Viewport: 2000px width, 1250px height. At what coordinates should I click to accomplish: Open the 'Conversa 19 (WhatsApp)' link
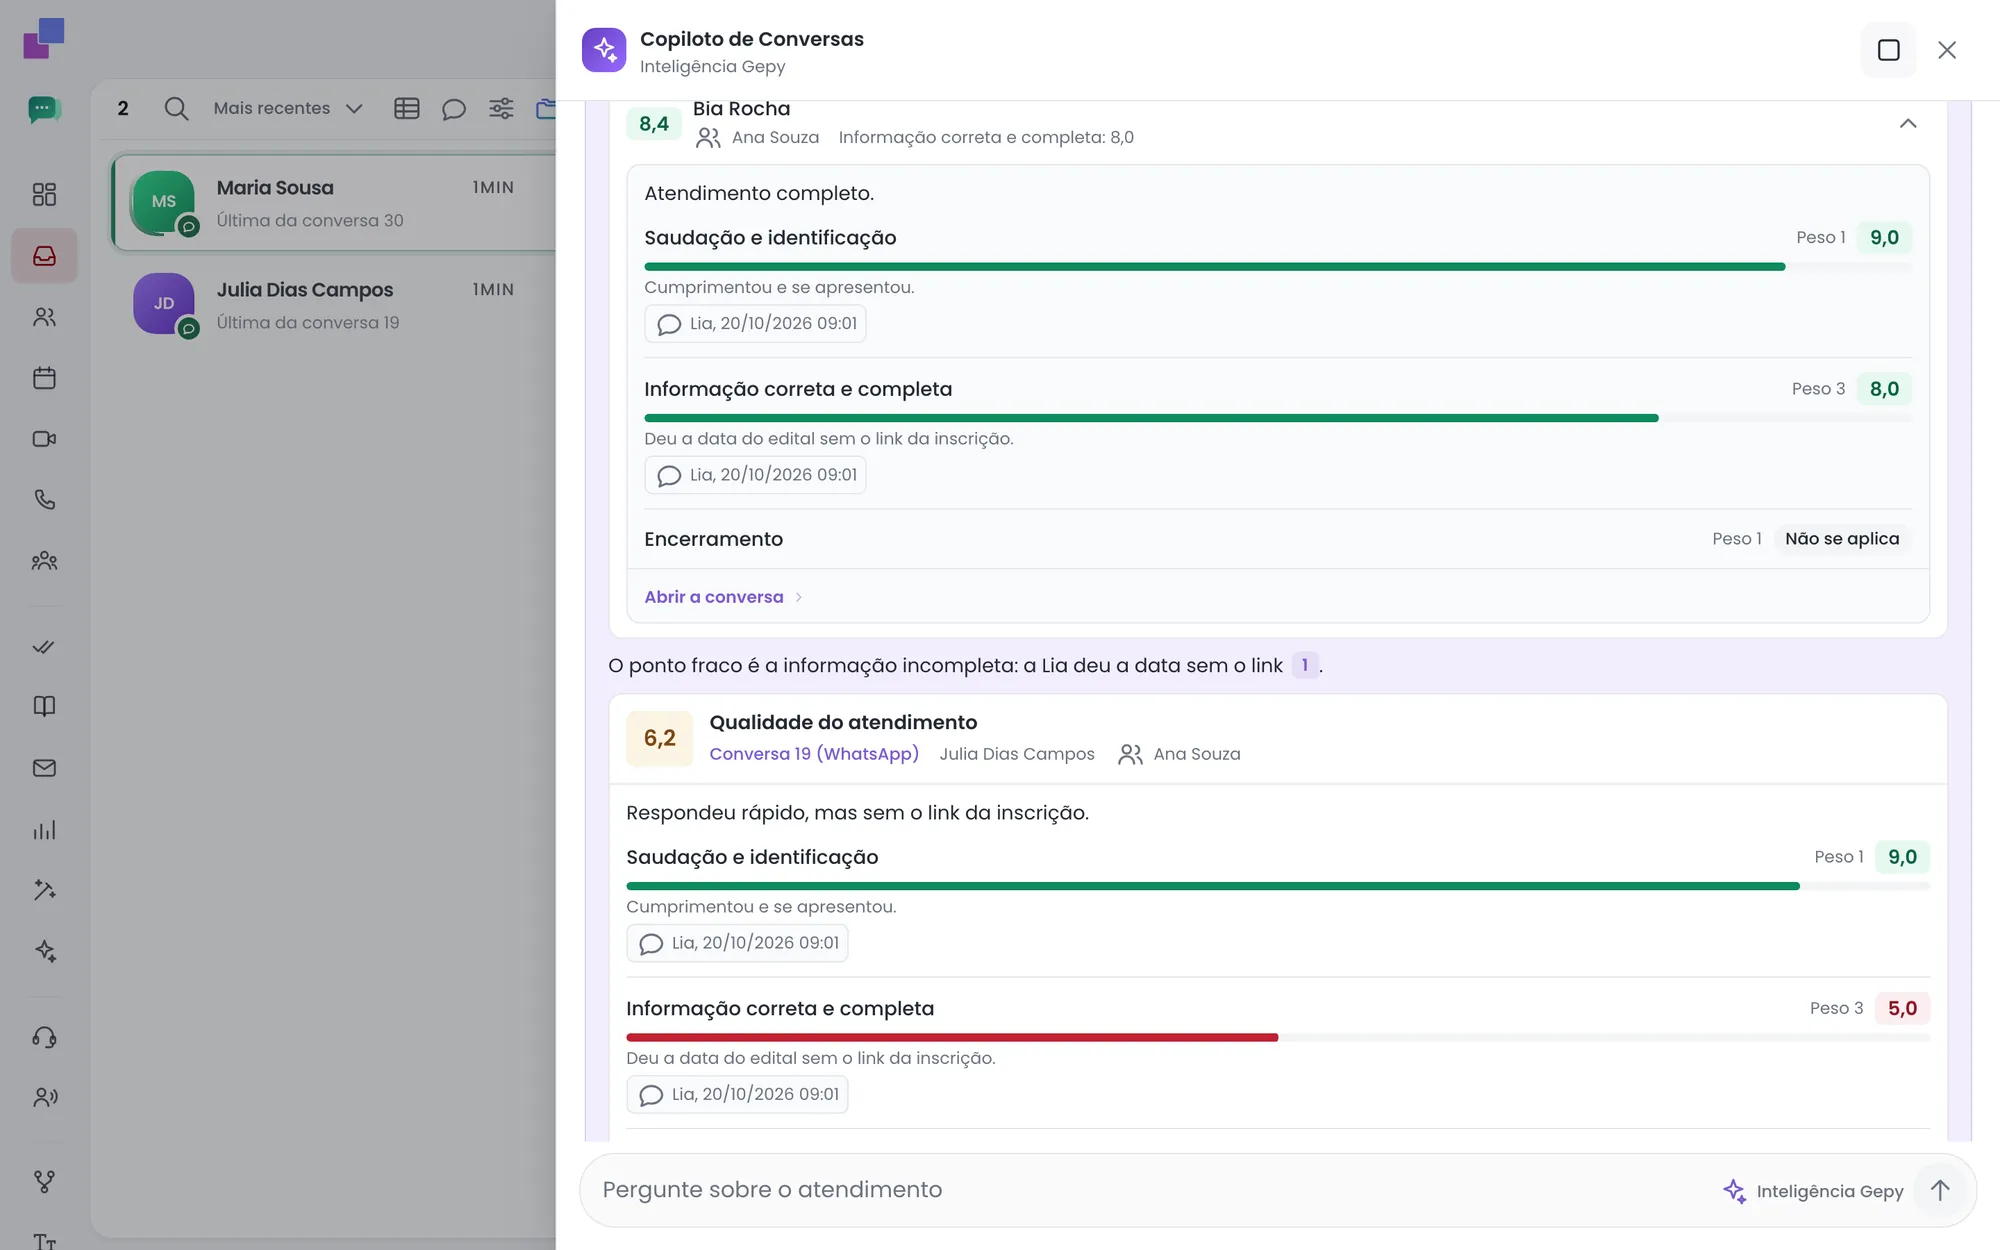point(814,754)
